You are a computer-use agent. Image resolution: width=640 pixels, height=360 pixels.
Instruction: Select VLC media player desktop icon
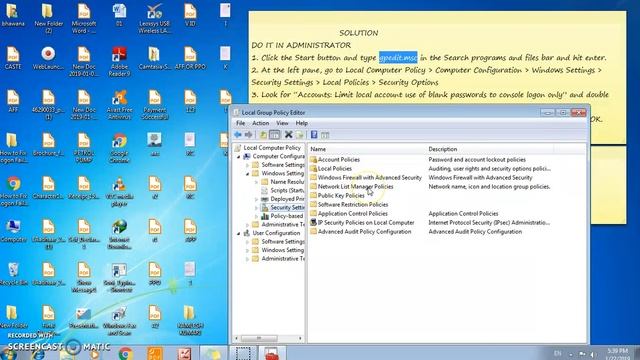[119, 191]
